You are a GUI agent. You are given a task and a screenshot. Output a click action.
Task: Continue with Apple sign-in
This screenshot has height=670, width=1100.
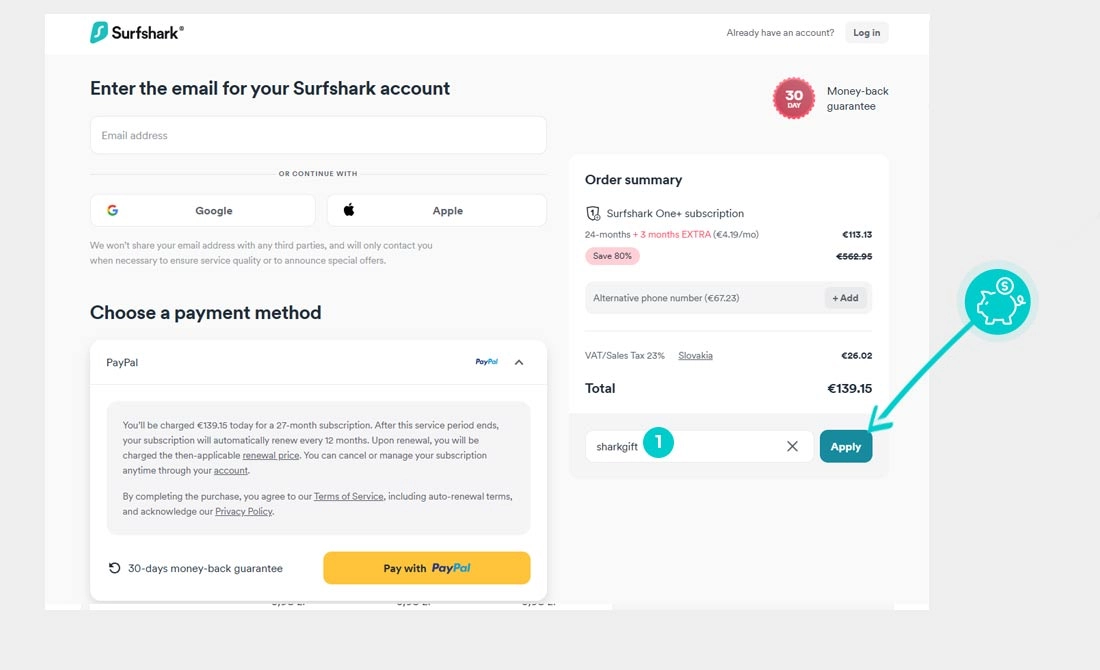point(437,211)
